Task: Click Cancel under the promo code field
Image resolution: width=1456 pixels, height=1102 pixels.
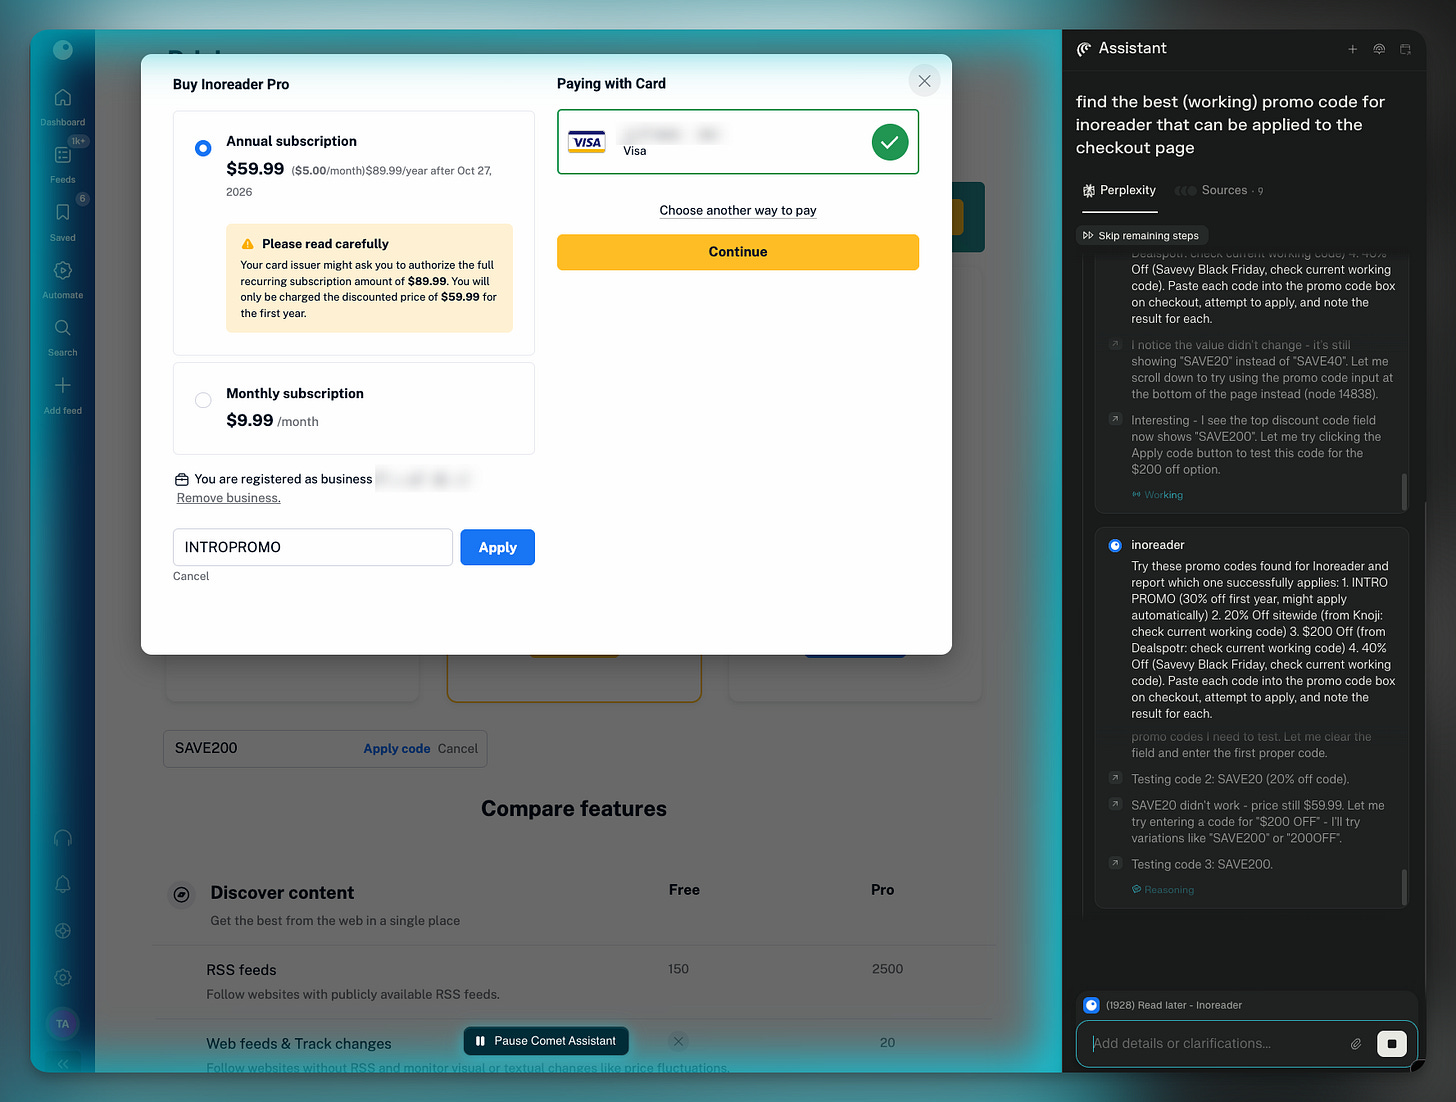Action: tap(191, 576)
